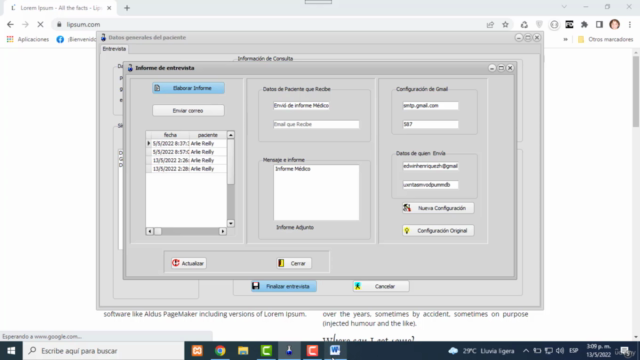Screen dimensions: 640x360
Task: Focus the Email que Recibe field
Action: pyautogui.click(x=316, y=124)
